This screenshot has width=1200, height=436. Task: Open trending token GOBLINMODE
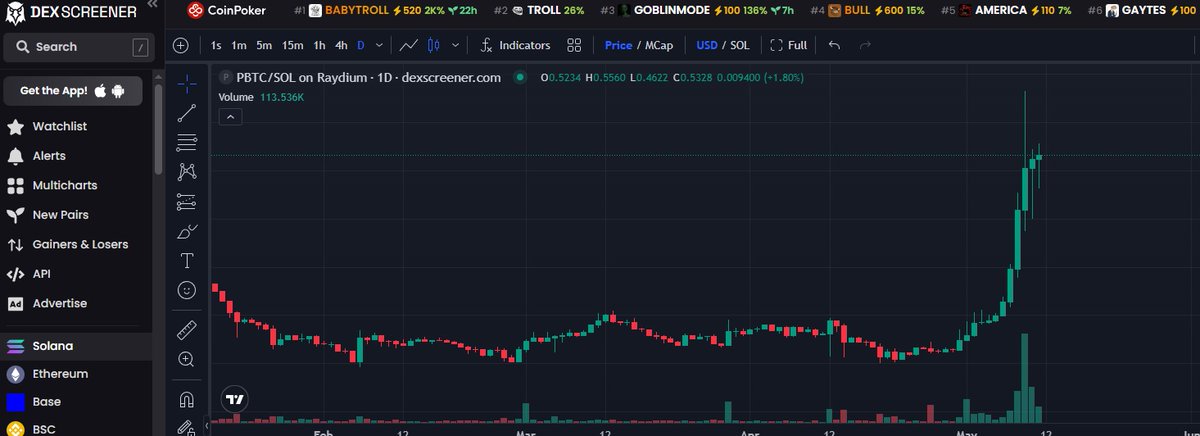[x=698, y=10]
